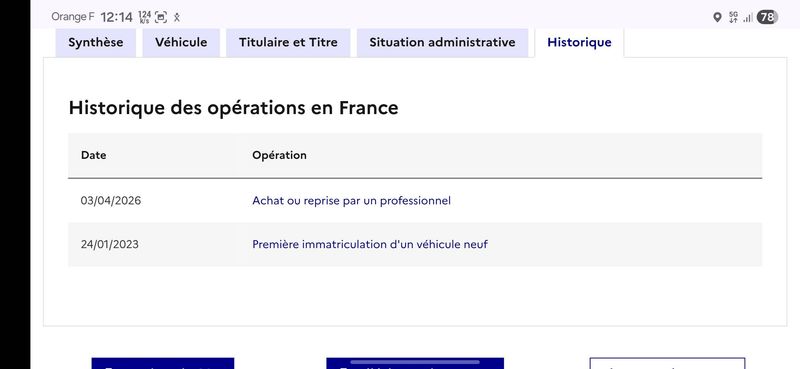Tap the white outlined button at bottom right

click(667, 363)
